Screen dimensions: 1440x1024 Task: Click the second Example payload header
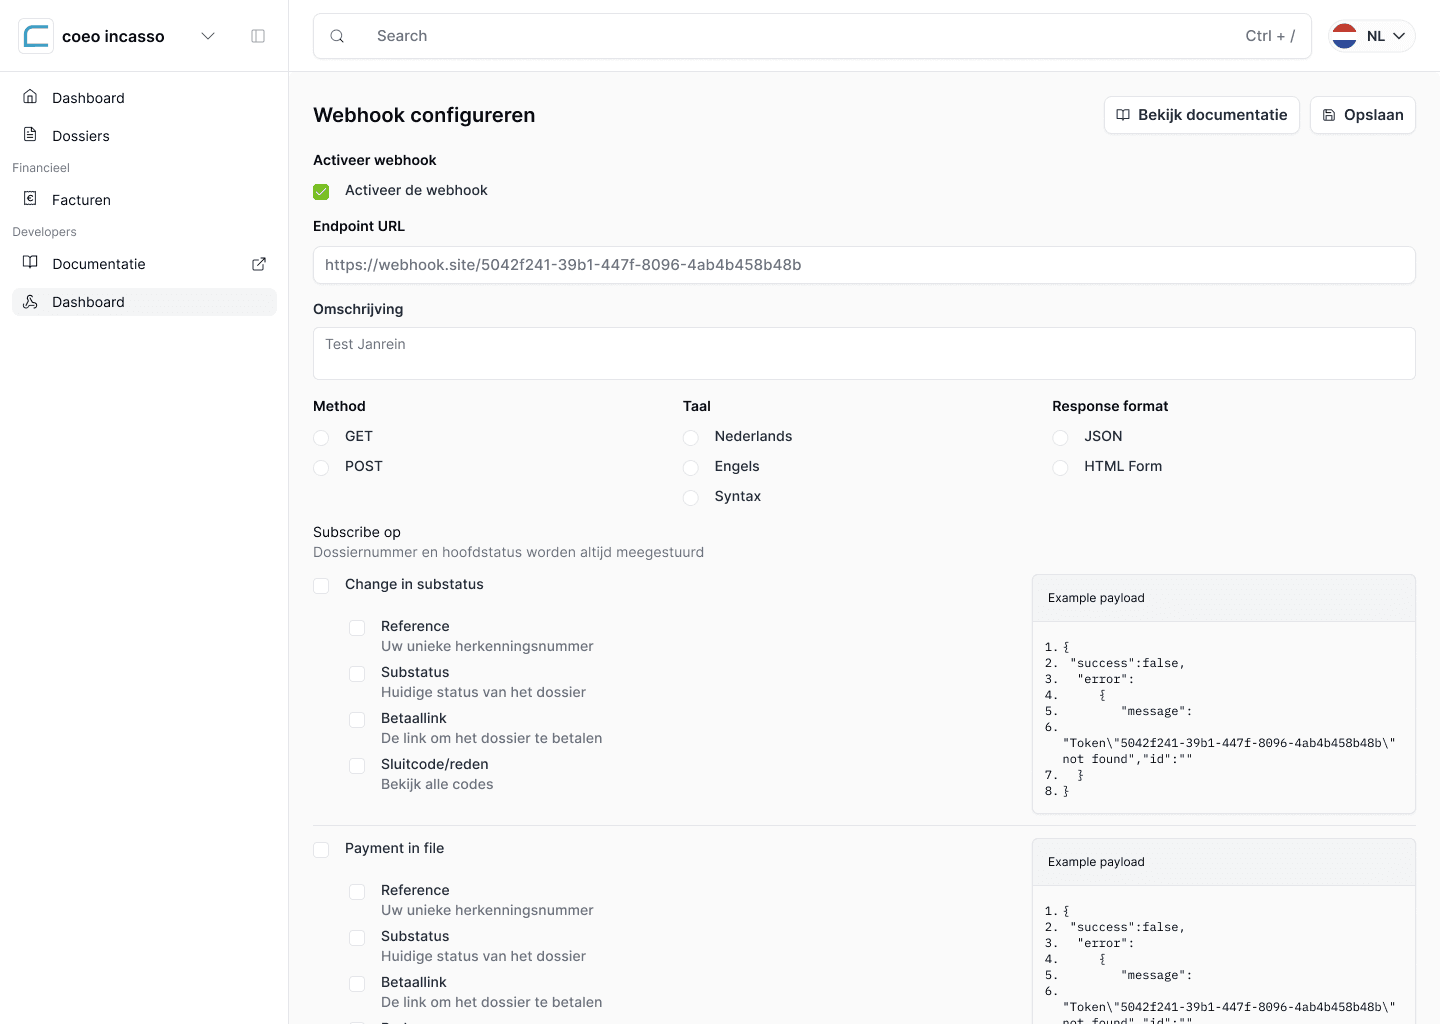coord(1224,862)
